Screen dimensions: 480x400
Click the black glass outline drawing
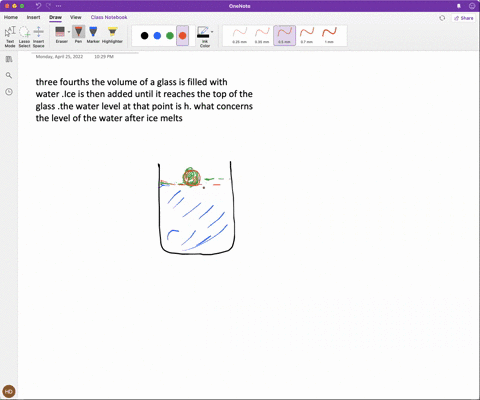tap(196, 208)
